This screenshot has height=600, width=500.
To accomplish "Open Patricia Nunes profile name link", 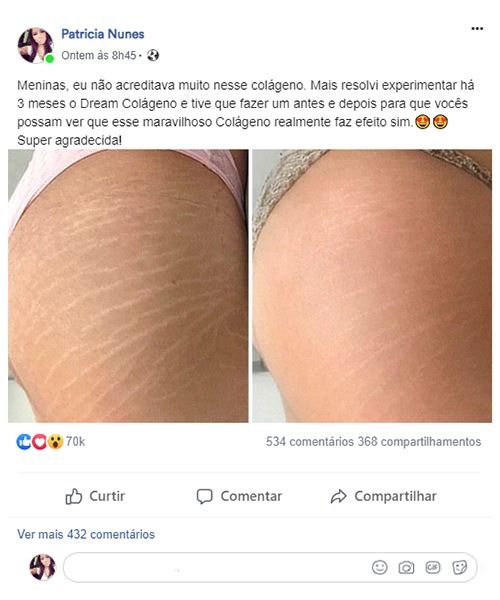I will [x=103, y=34].
